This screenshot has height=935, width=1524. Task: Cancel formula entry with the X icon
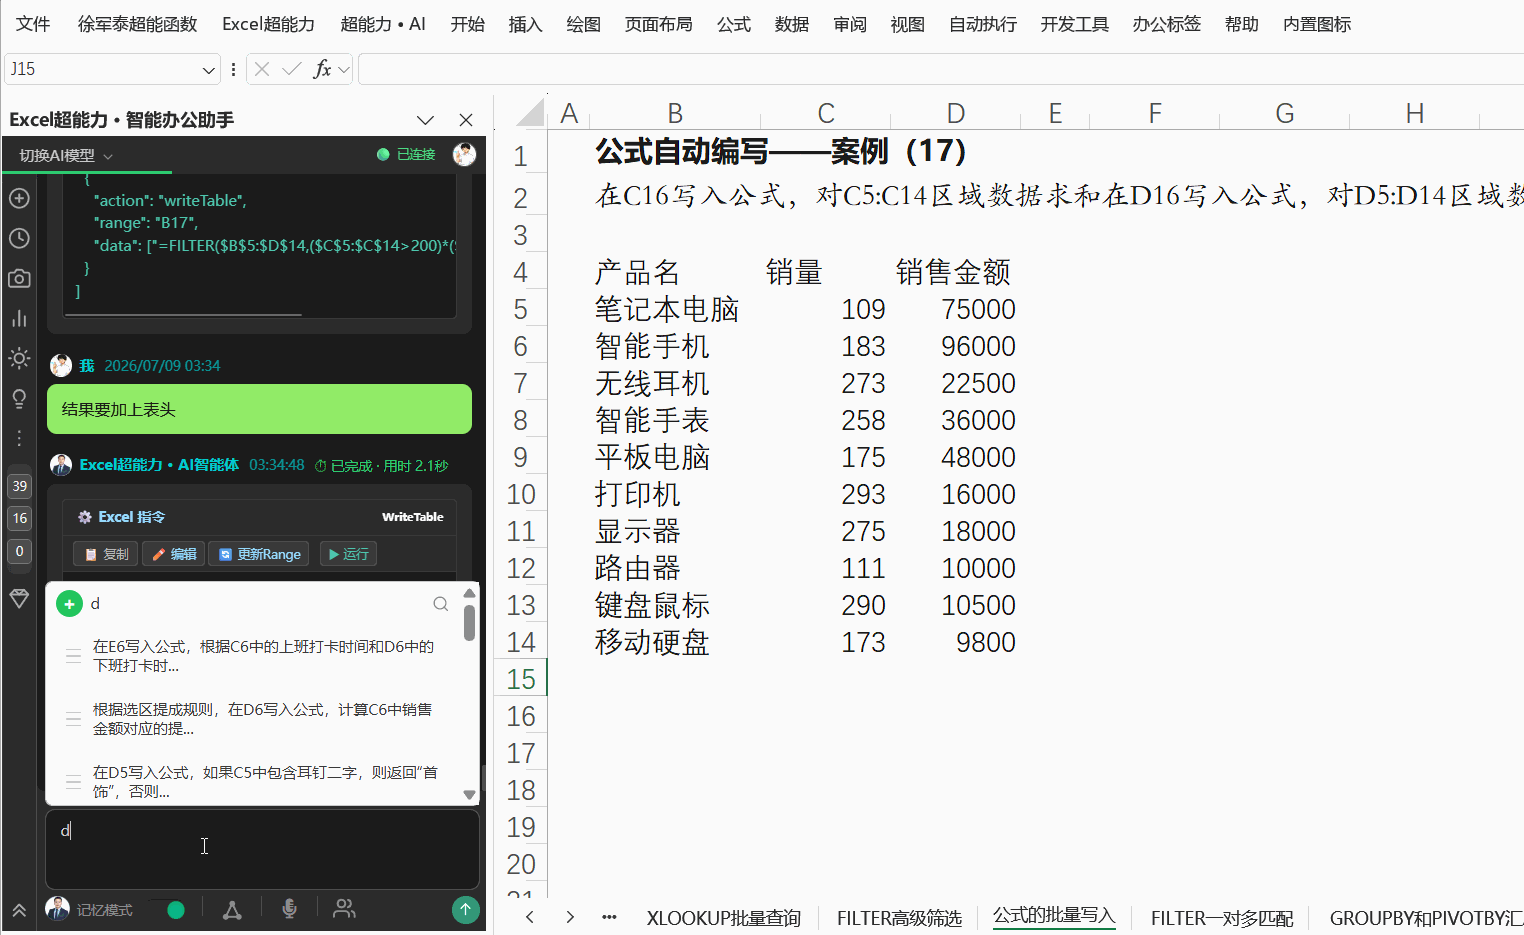[x=262, y=69]
